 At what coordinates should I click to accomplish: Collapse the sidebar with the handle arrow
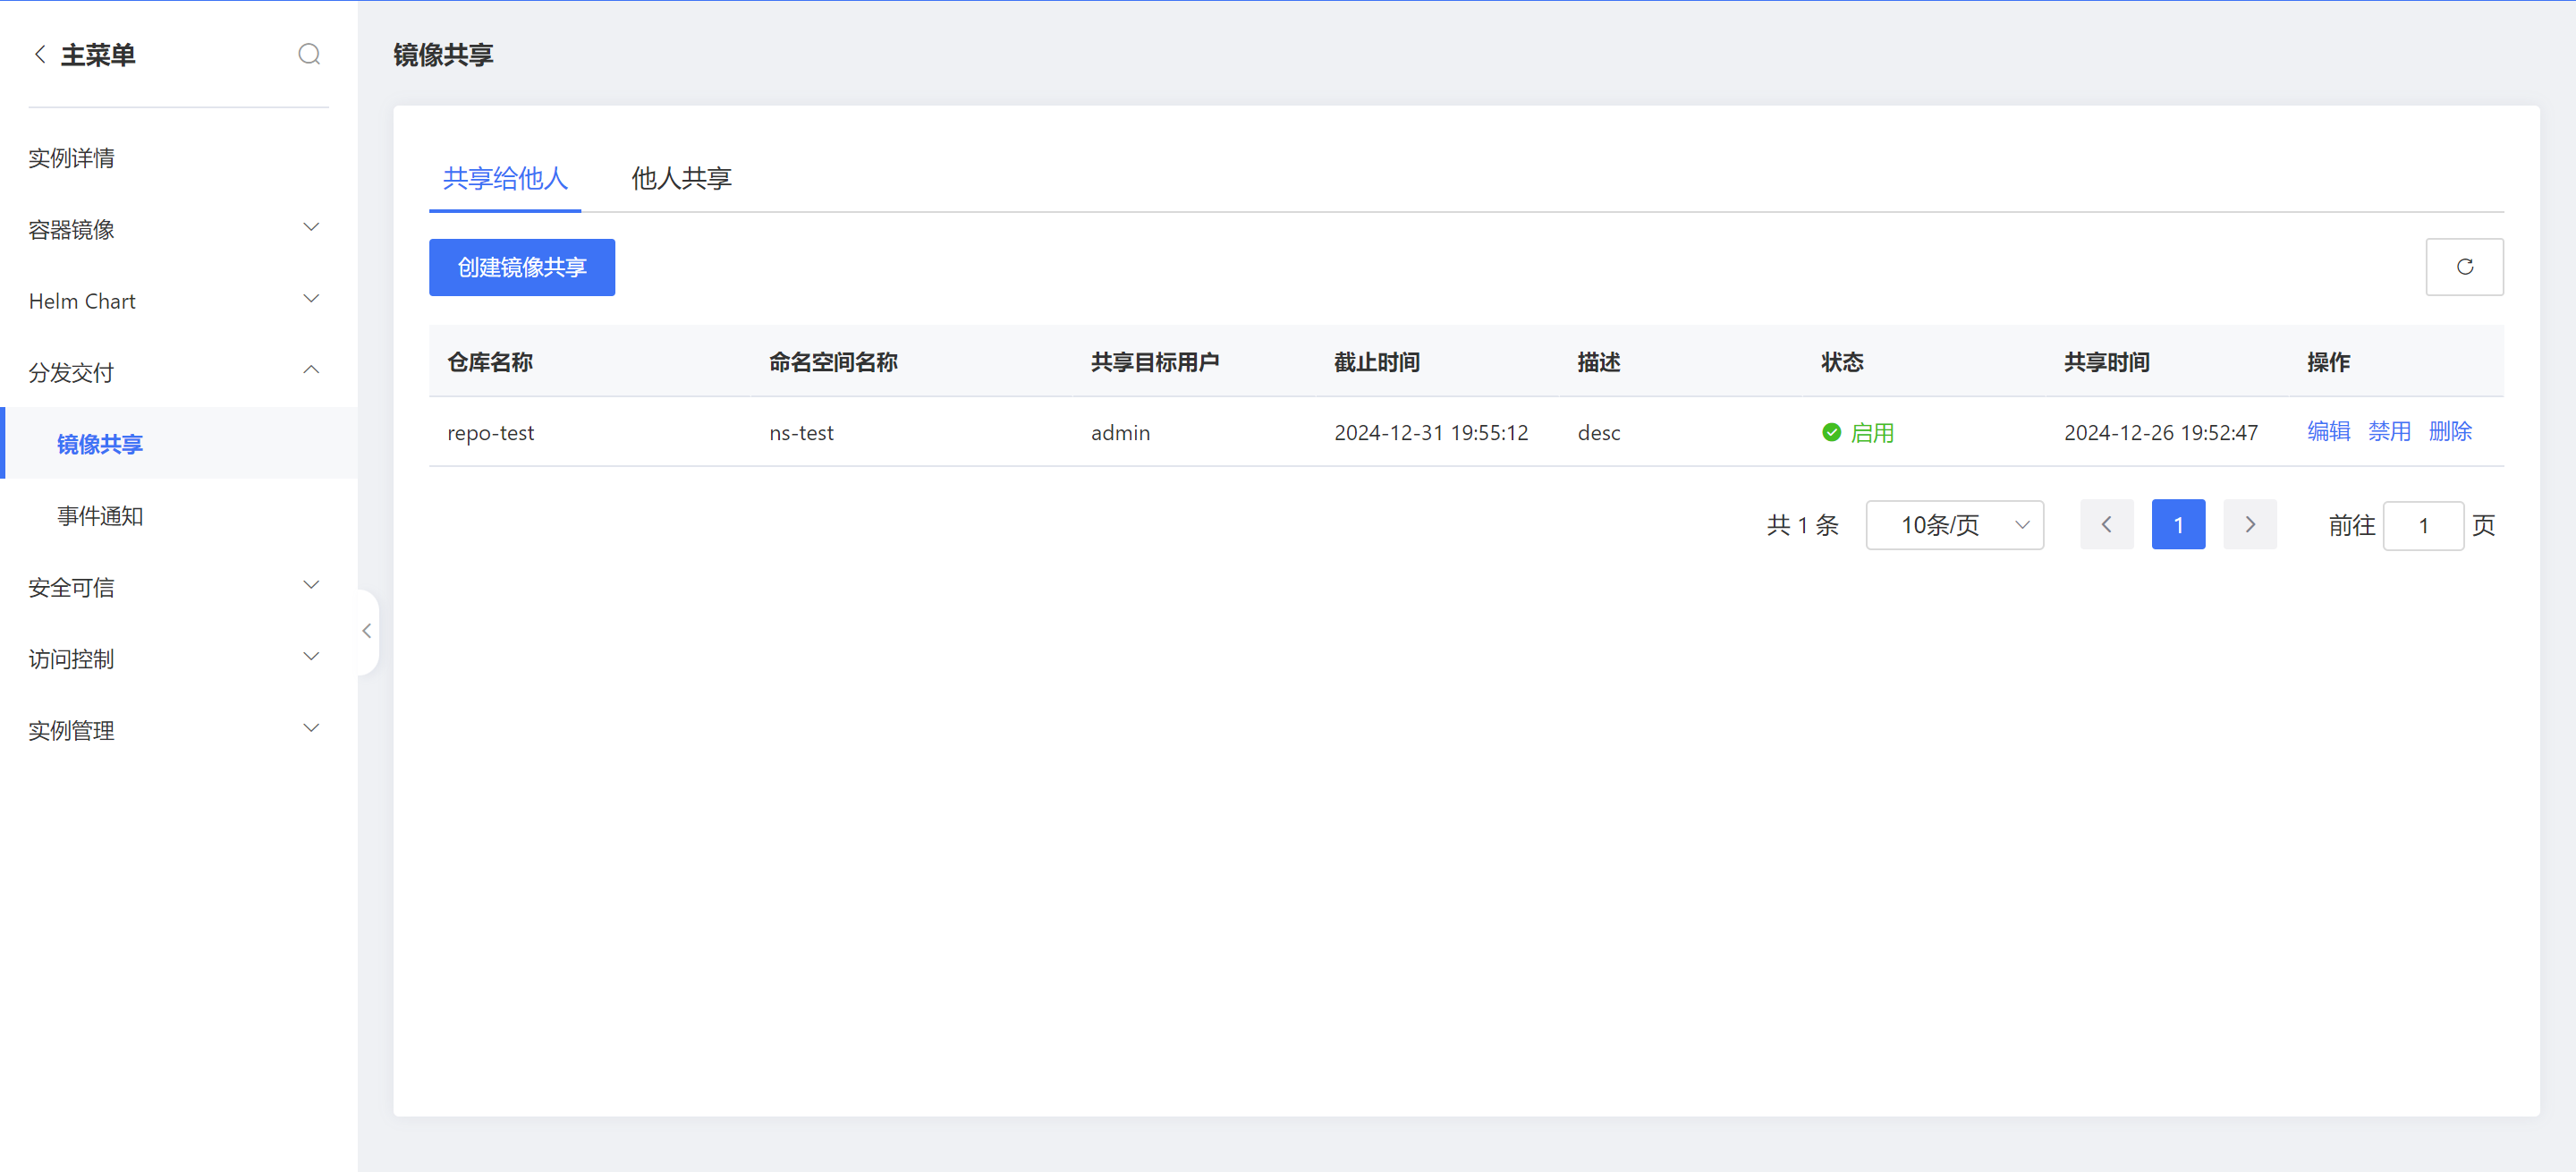(367, 631)
